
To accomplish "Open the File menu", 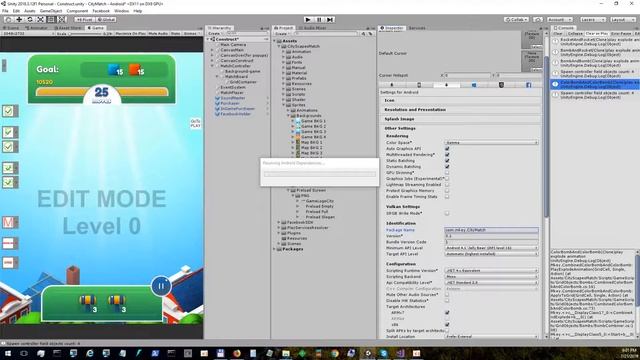I will [5, 11].
